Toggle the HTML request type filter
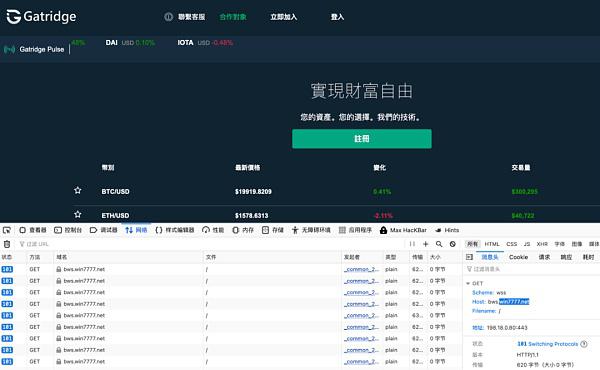The height and width of the screenshot is (370, 600). (492, 244)
